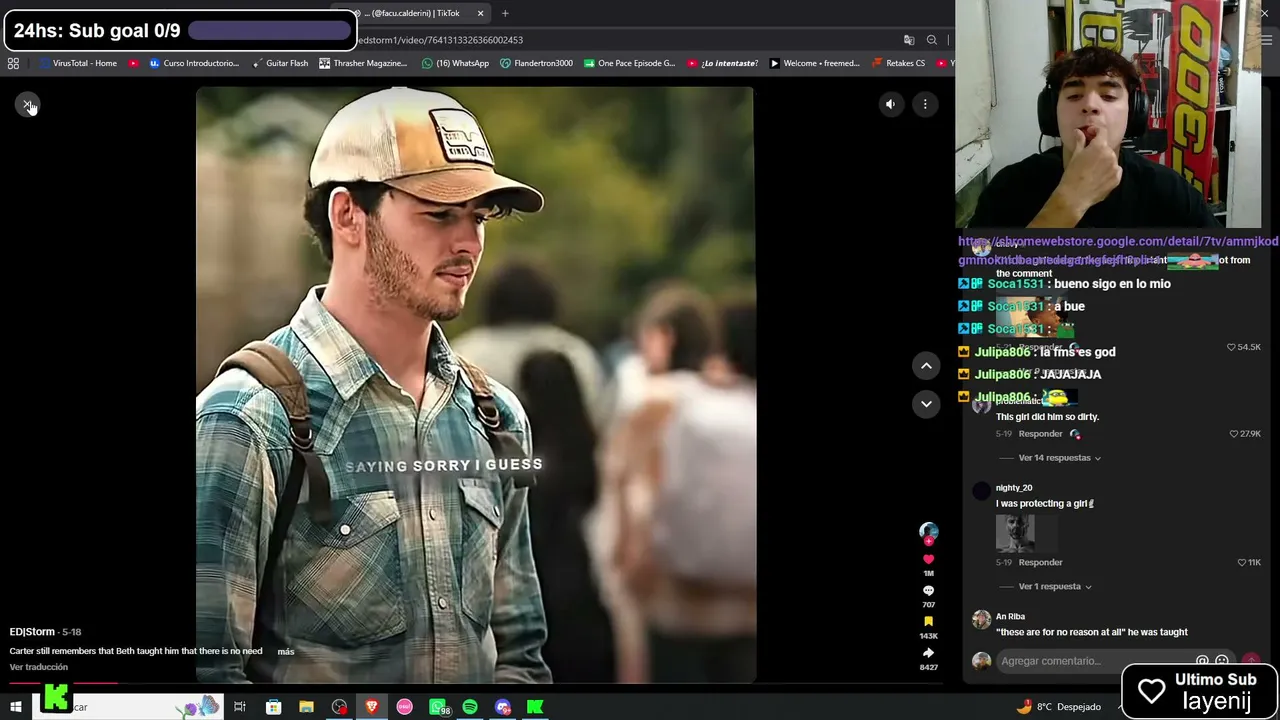Image resolution: width=1280 pixels, height=720 pixels.
Task: Open osu! from the taskbar
Action: coord(405,707)
